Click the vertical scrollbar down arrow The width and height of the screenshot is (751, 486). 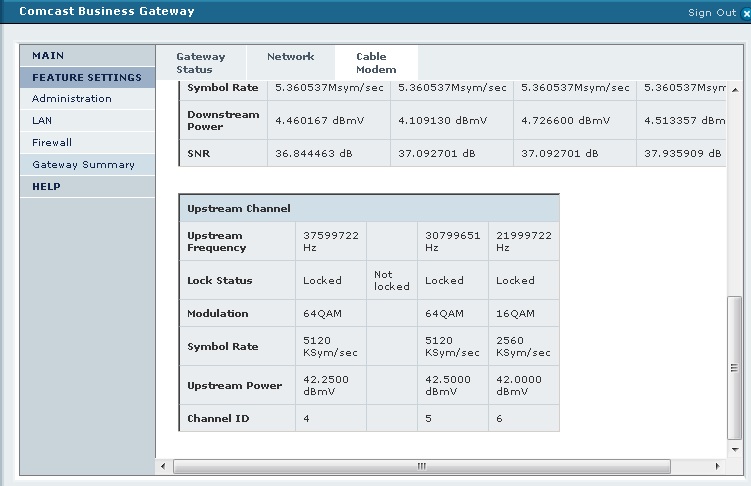(735, 449)
